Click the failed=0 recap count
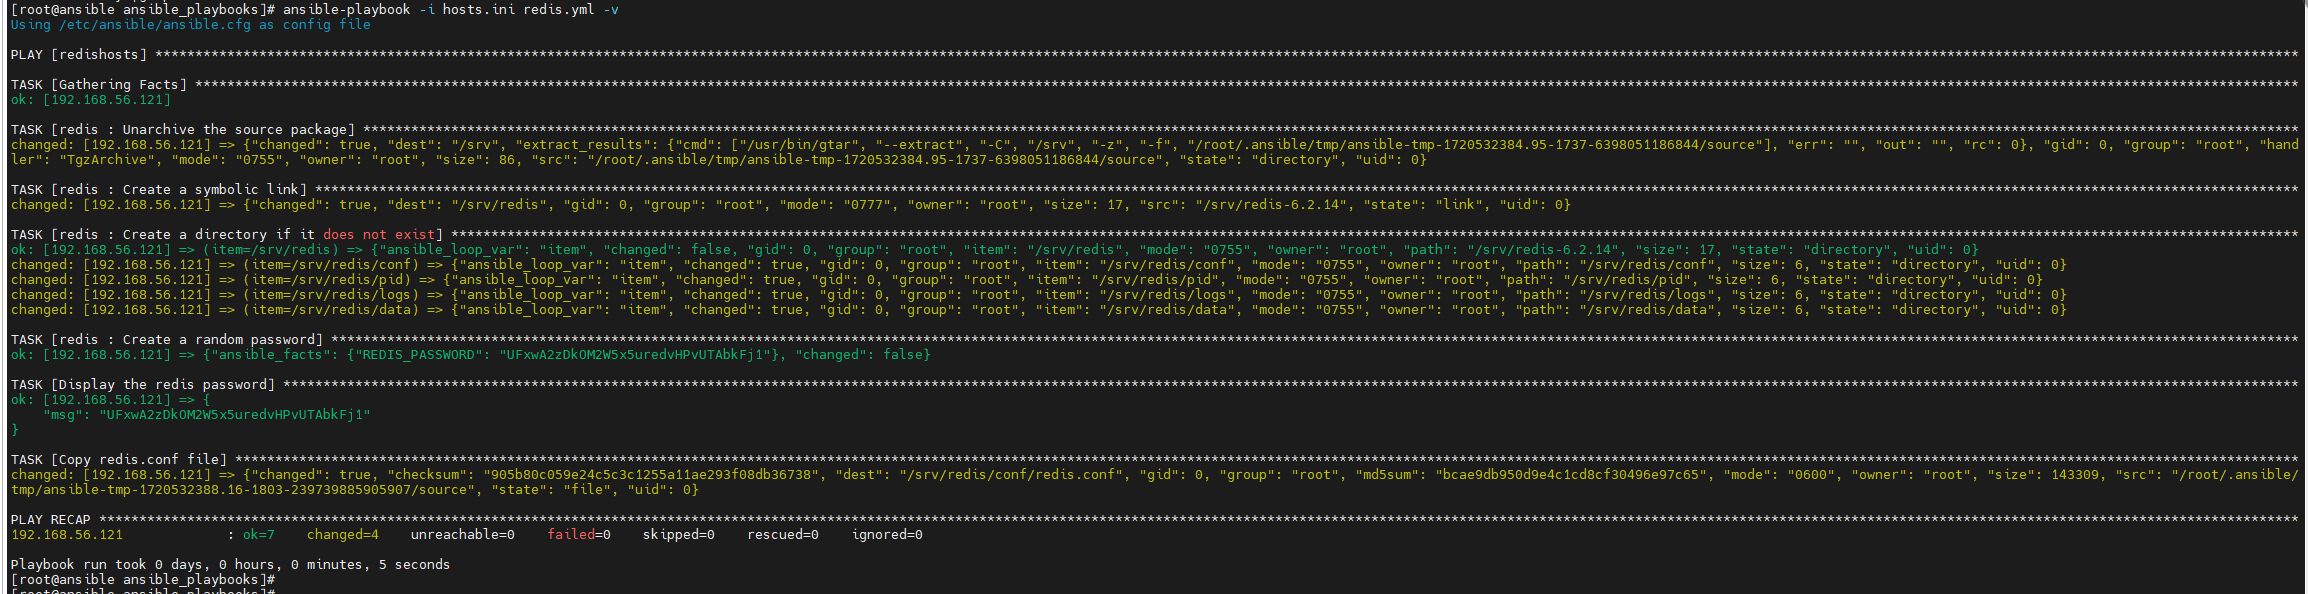The height and width of the screenshot is (594, 2308). [579, 535]
